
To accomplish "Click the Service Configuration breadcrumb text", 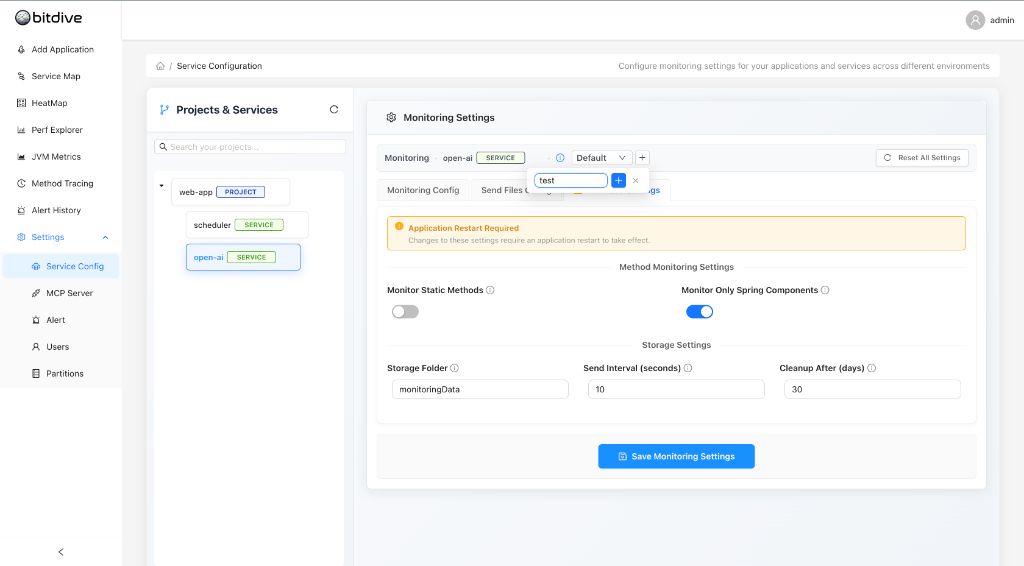I will (x=219, y=66).
